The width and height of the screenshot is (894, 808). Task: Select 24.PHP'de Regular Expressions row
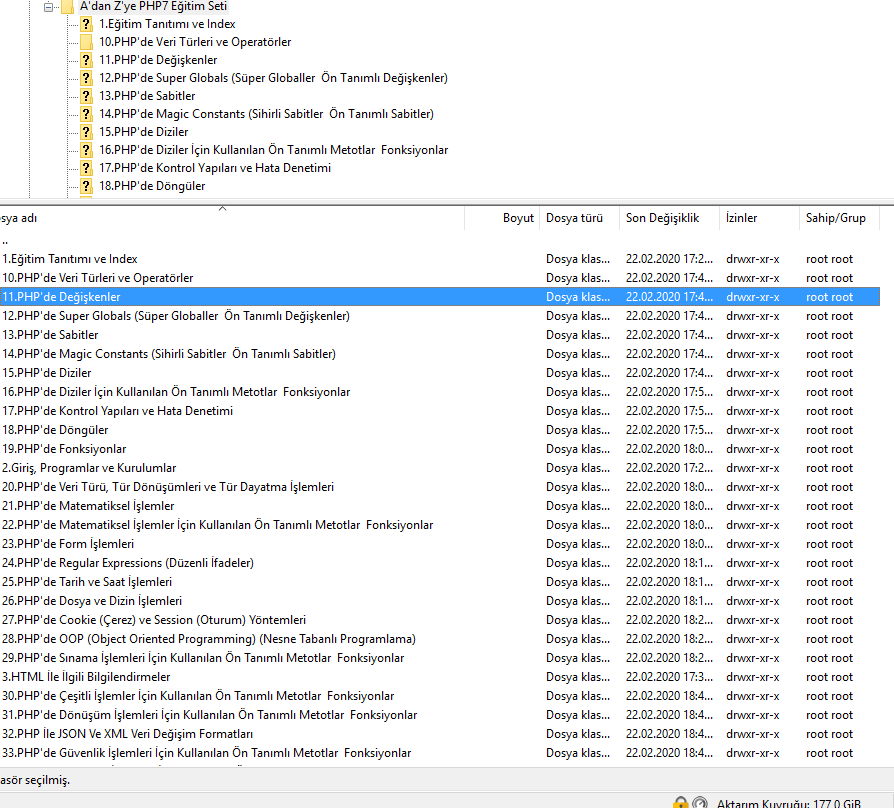(440, 563)
